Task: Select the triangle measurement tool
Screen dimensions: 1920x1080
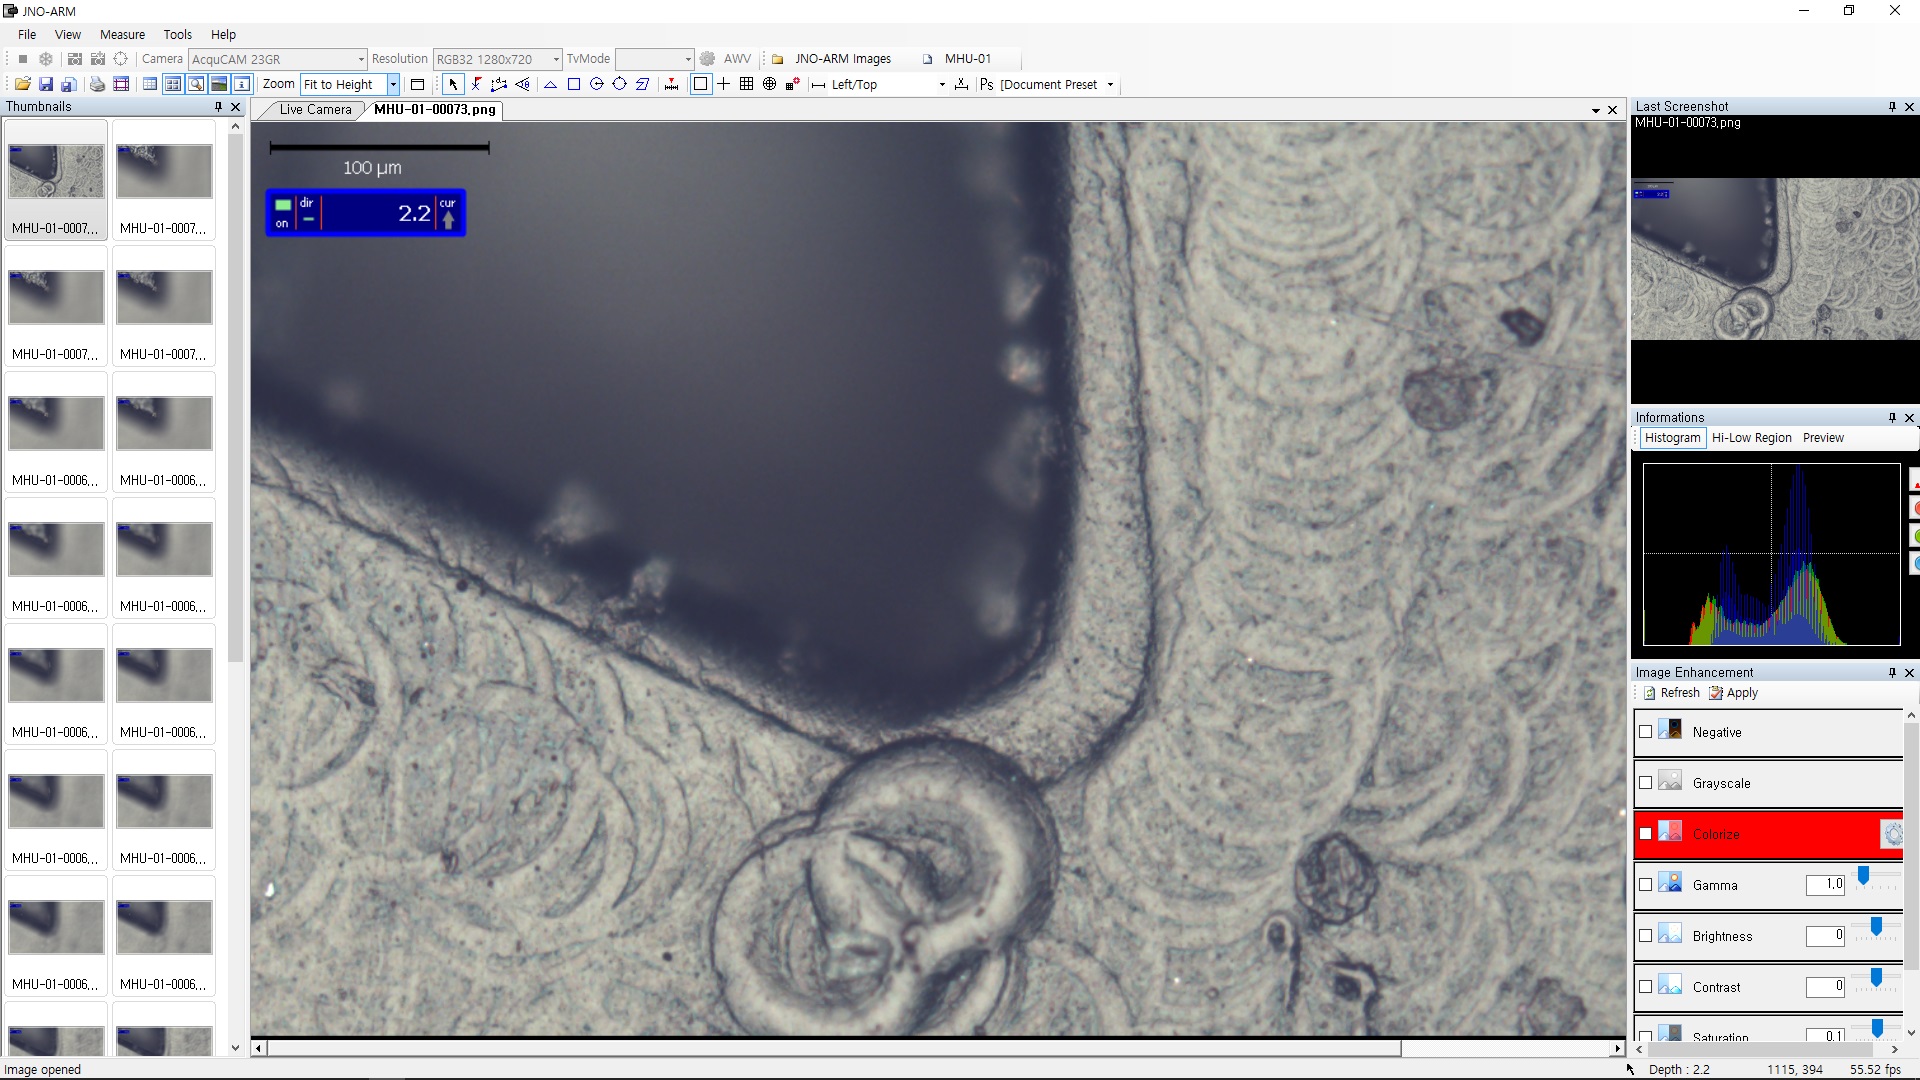Action: click(x=550, y=85)
